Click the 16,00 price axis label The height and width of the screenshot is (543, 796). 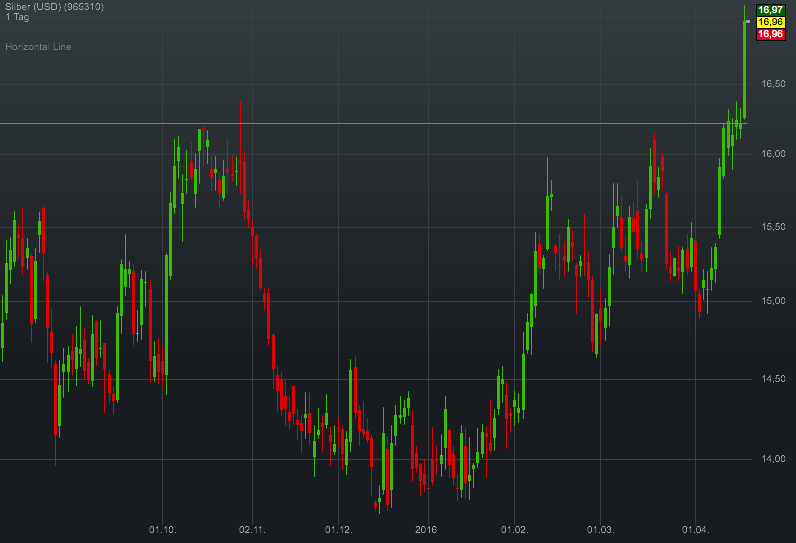pos(773,154)
